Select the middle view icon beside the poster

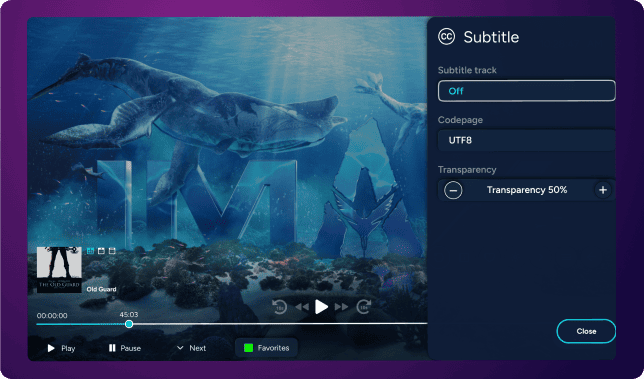[101, 251]
